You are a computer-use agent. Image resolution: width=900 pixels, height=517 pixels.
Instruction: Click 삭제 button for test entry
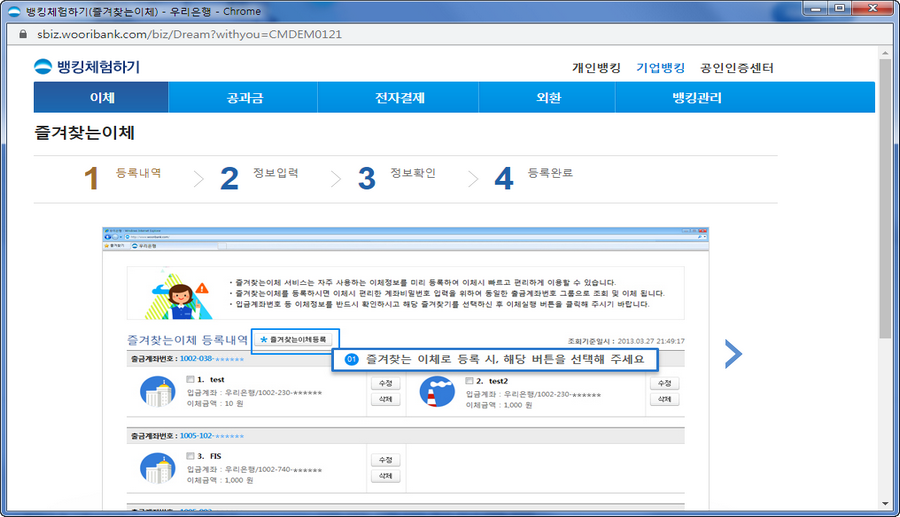tap(386, 399)
